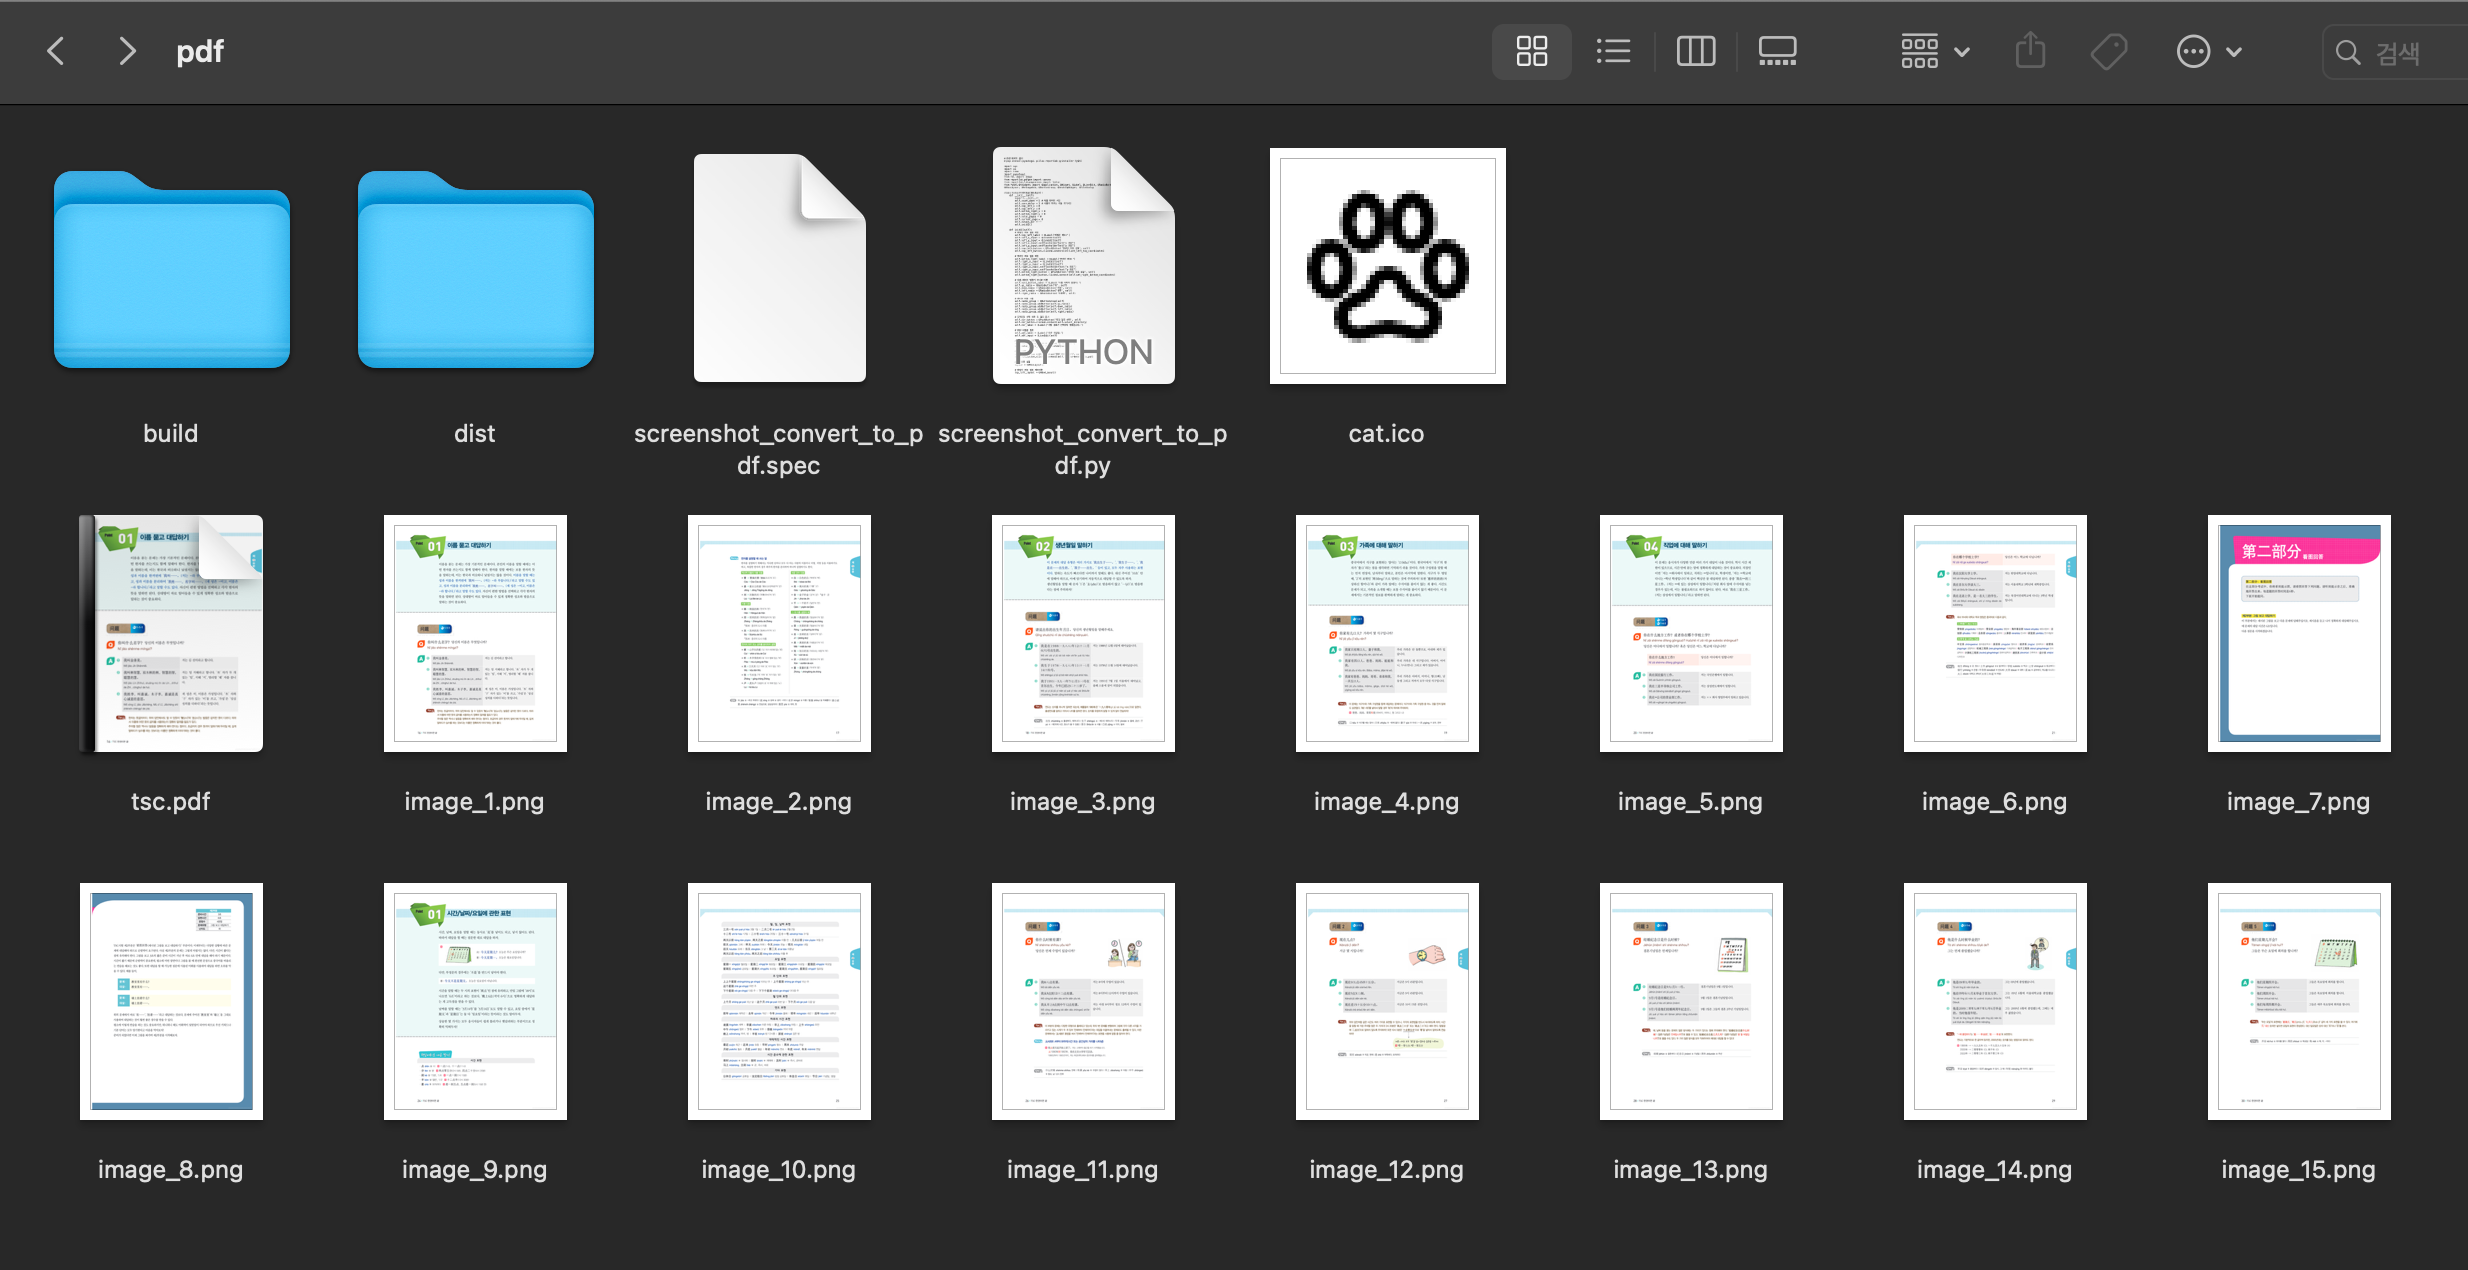Select the image_13.png thumbnail
The height and width of the screenshot is (1270, 2468).
point(1692,1001)
